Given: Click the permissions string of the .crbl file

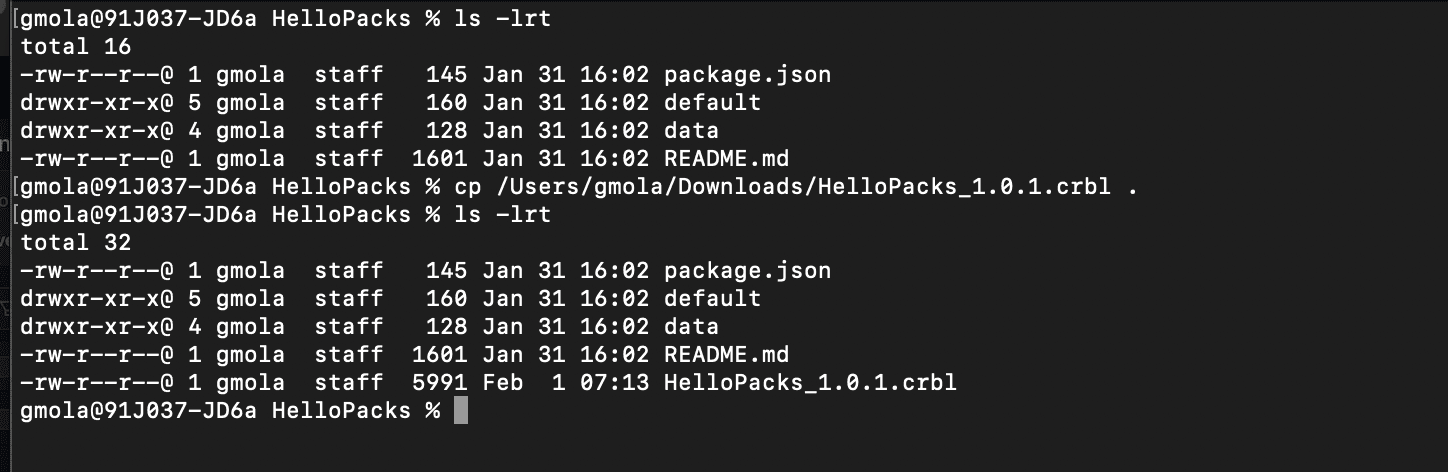Looking at the screenshot, I should click(x=97, y=383).
